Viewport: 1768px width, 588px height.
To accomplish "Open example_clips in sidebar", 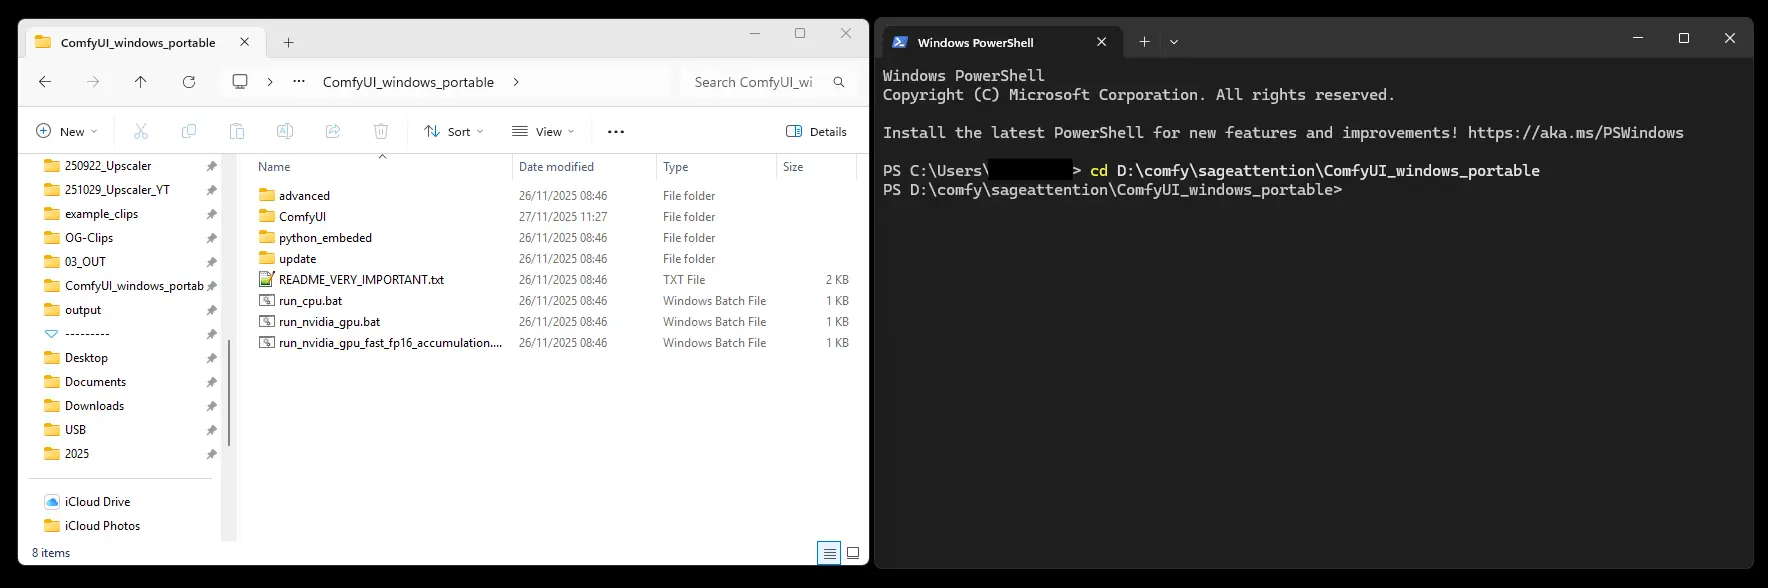I will (x=101, y=214).
